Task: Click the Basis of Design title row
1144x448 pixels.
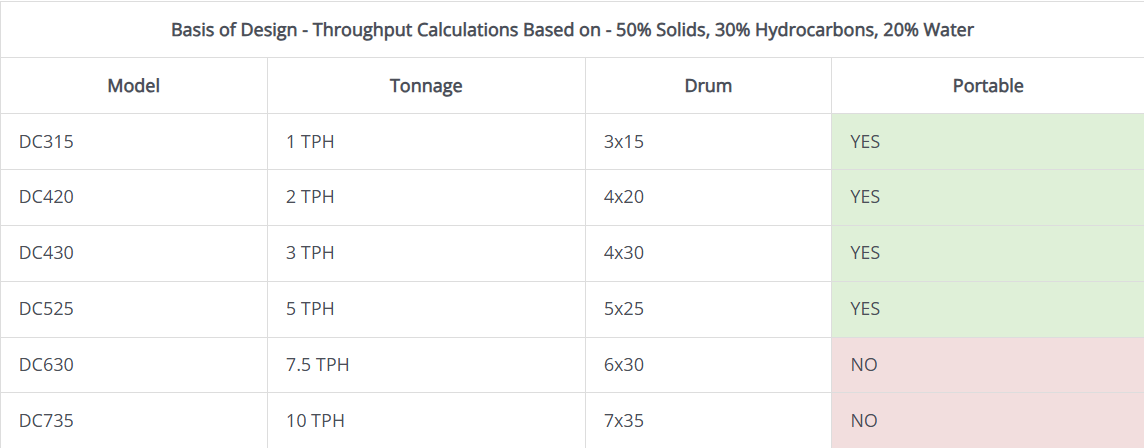Action: tap(572, 29)
